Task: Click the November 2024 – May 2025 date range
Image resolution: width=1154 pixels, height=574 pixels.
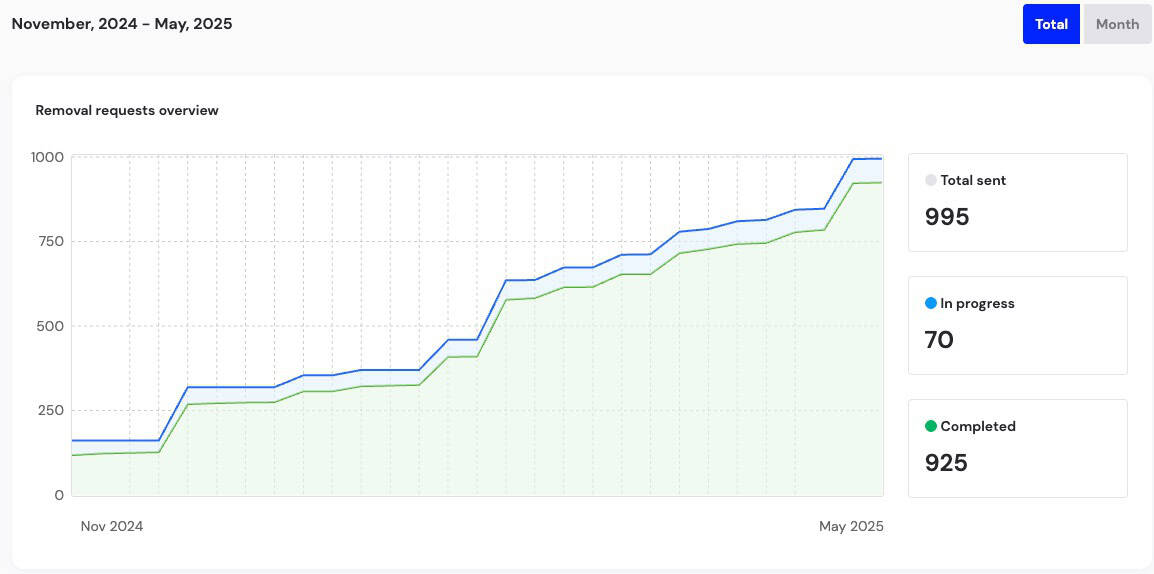Action: point(122,24)
